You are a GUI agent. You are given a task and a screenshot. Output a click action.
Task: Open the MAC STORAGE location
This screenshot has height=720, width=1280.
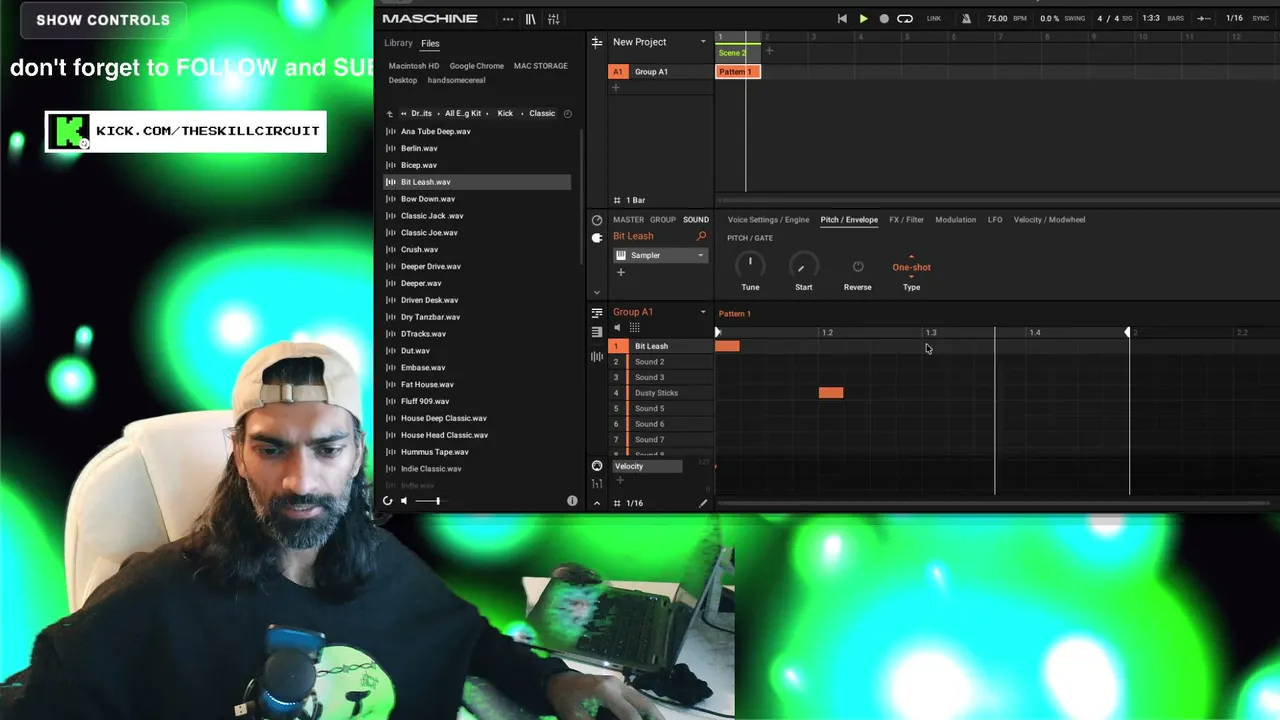coord(541,66)
